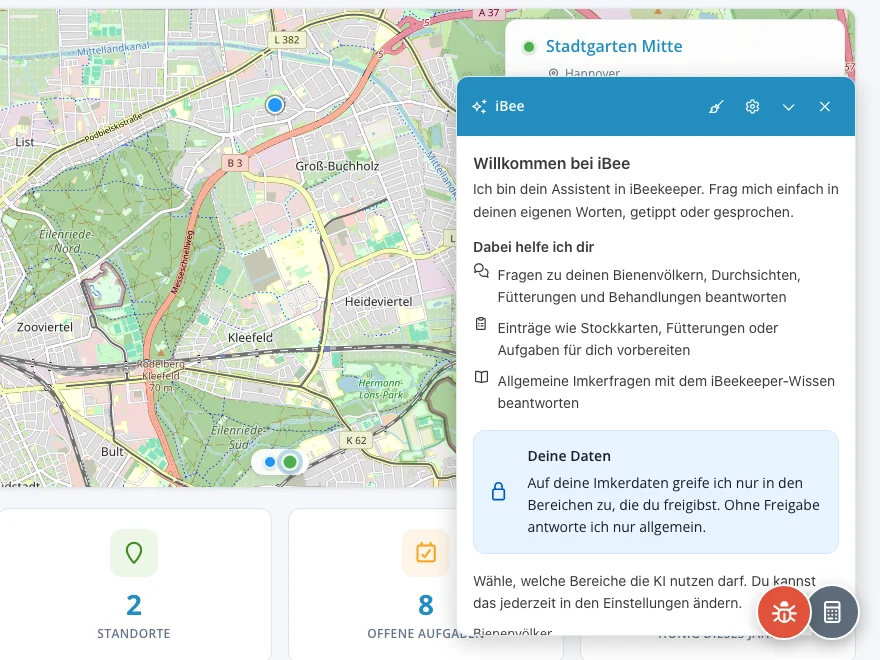
Task: Click the padlock icon in Deine Daten
Action: 498,492
